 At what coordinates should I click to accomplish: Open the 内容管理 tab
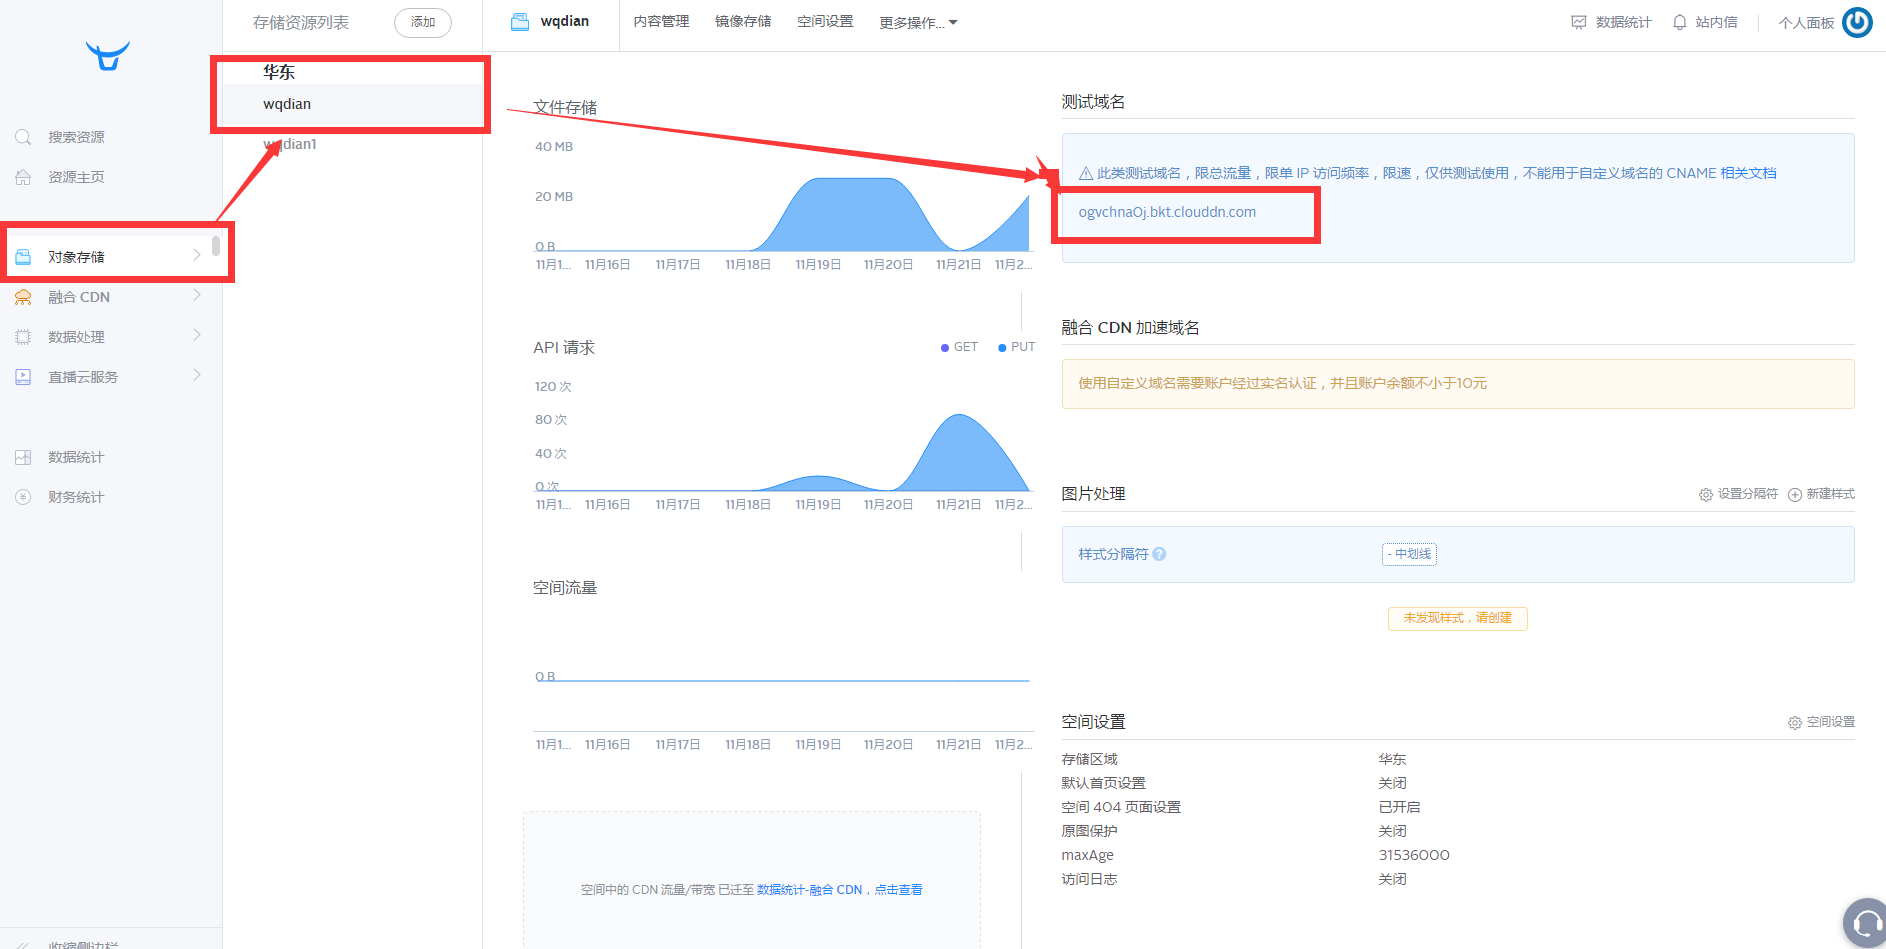pyautogui.click(x=661, y=19)
